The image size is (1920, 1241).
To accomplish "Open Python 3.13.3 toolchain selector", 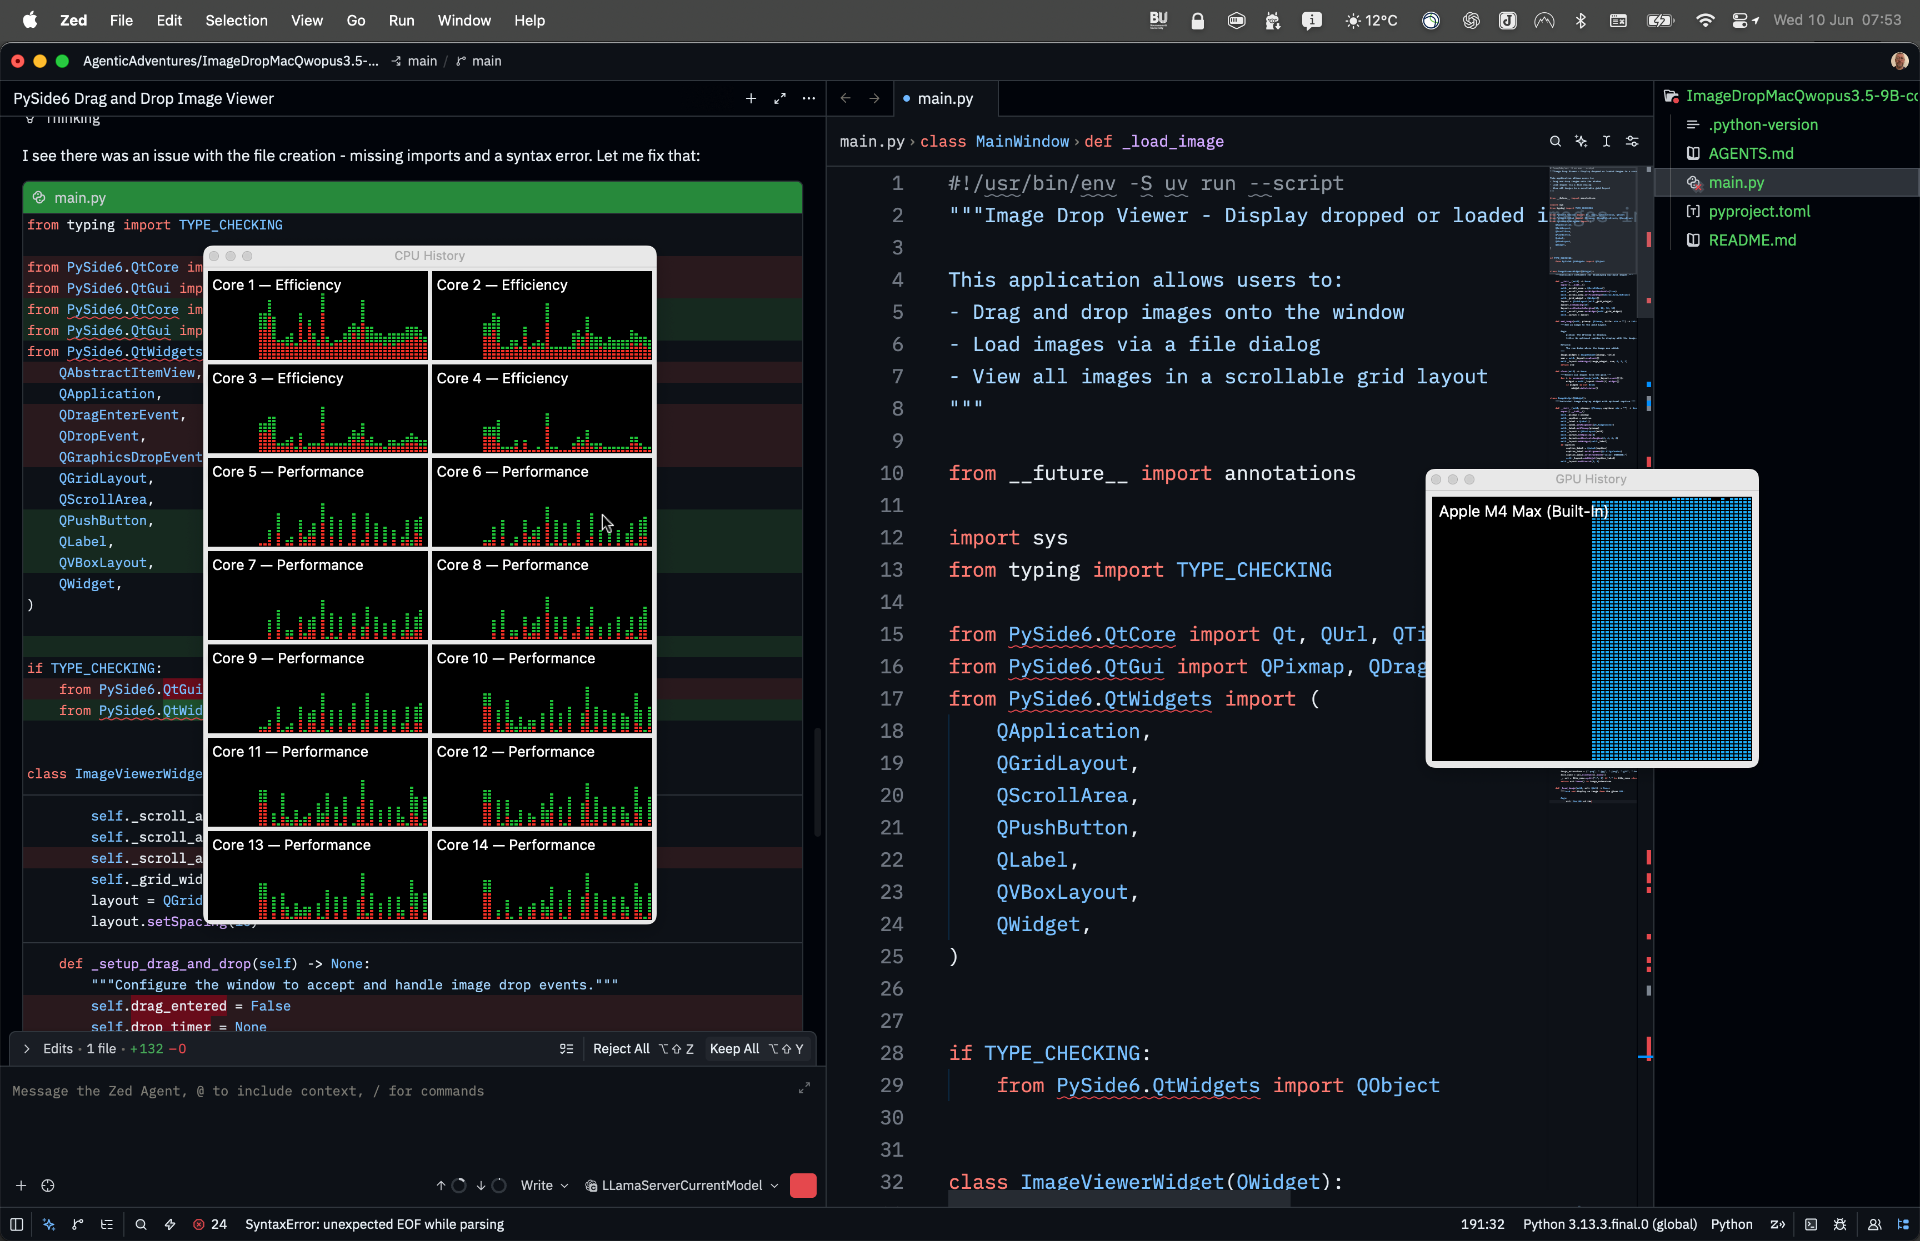I will pyautogui.click(x=1609, y=1225).
